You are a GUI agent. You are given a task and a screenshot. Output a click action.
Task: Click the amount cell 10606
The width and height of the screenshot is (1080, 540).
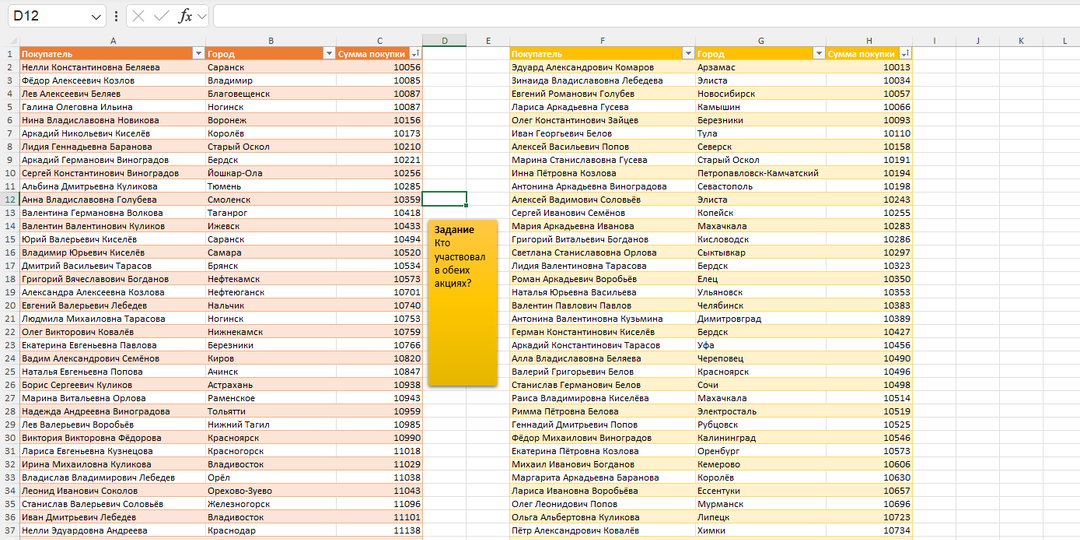[869, 464]
